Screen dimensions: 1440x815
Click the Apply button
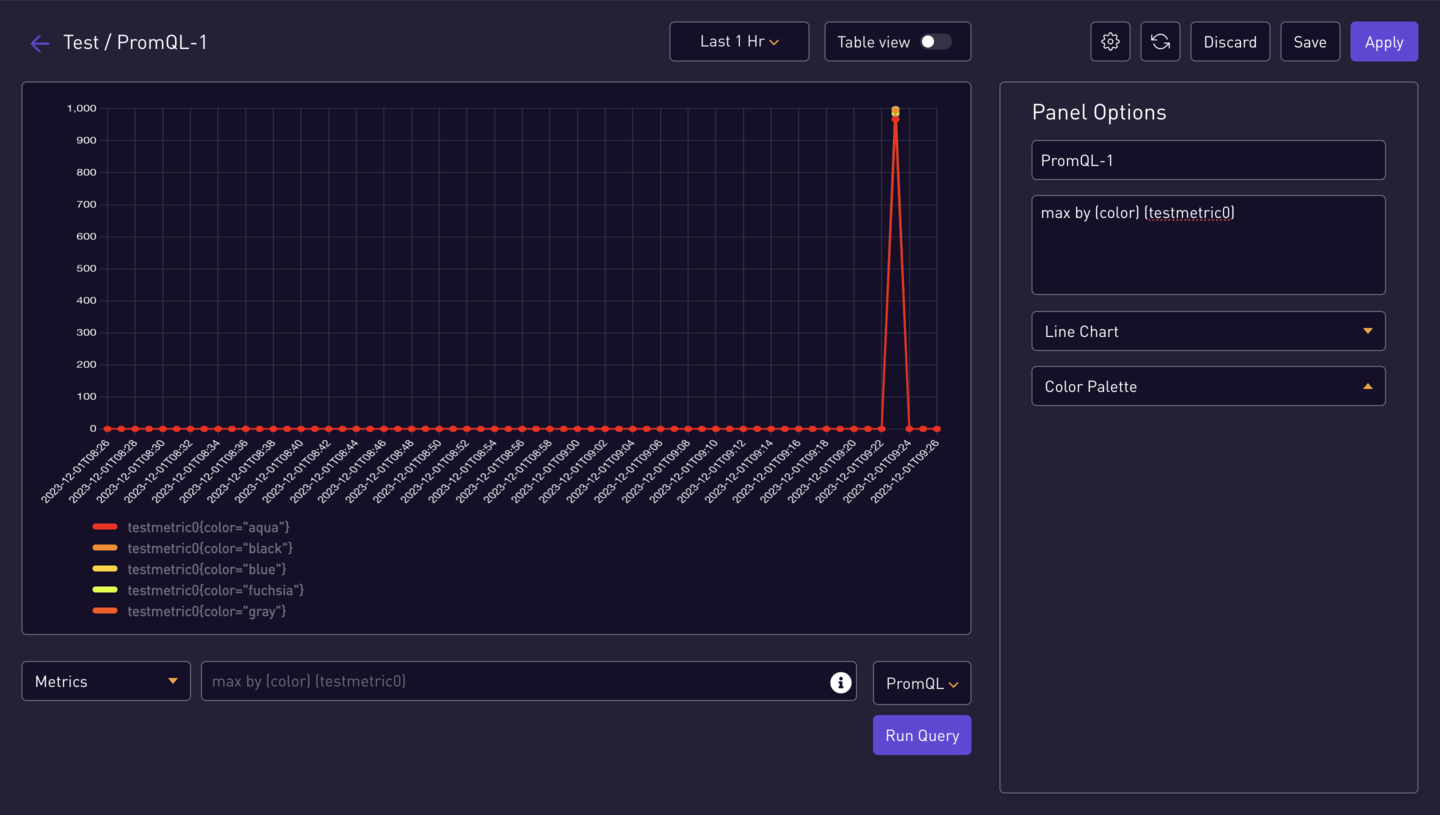(x=1384, y=42)
